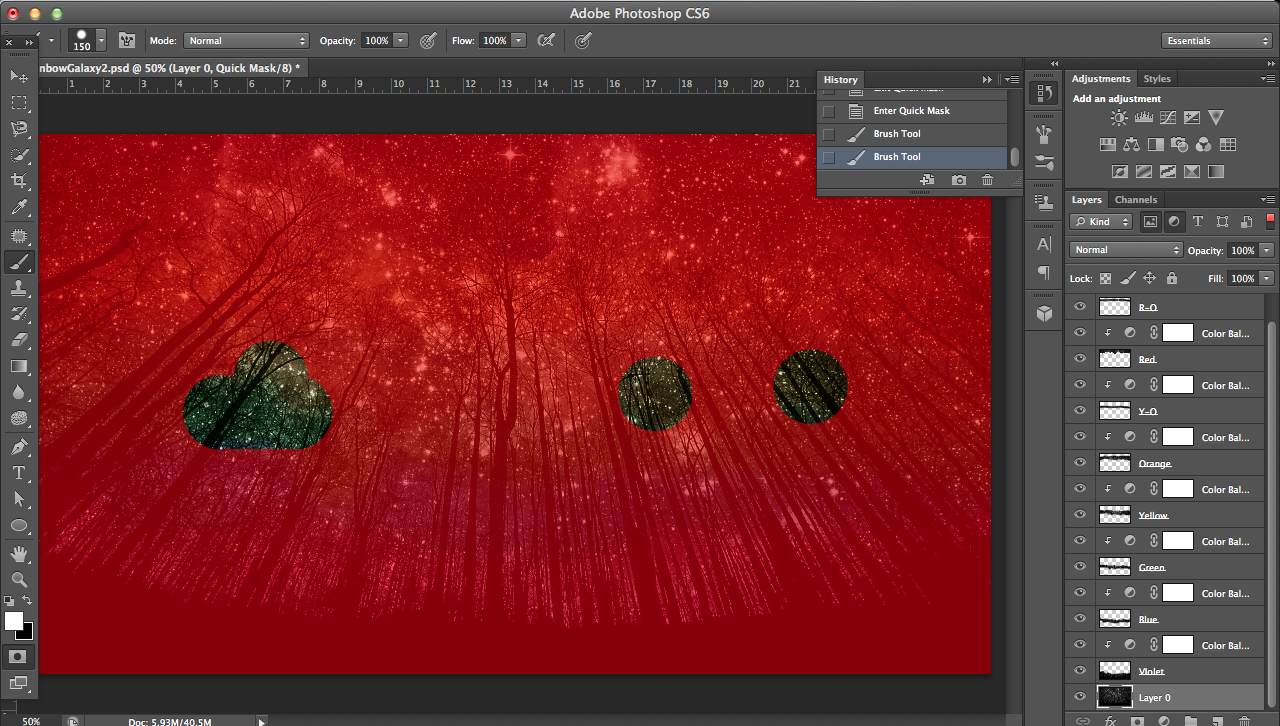Select the Quick Selection tool
The image size is (1280, 726).
(19, 155)
